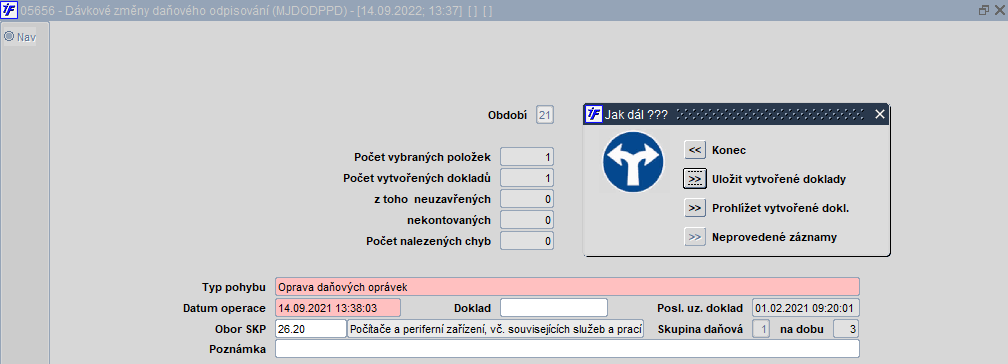Click the Neprovedené záznamy arrow button
Screen dimensions: 1008x364
pos(694,237)
